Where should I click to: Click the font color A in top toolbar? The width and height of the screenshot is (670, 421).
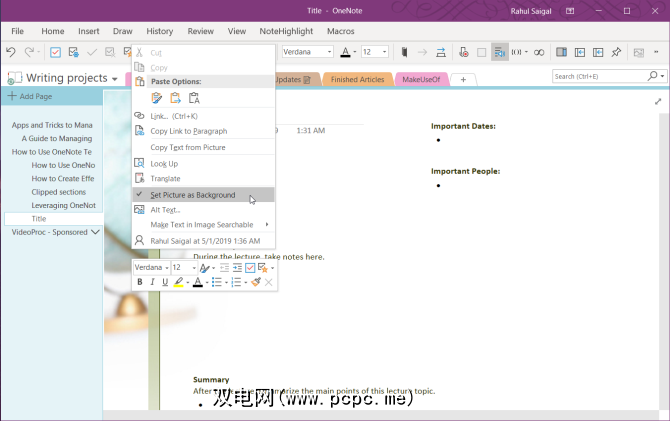coord(345,52)
